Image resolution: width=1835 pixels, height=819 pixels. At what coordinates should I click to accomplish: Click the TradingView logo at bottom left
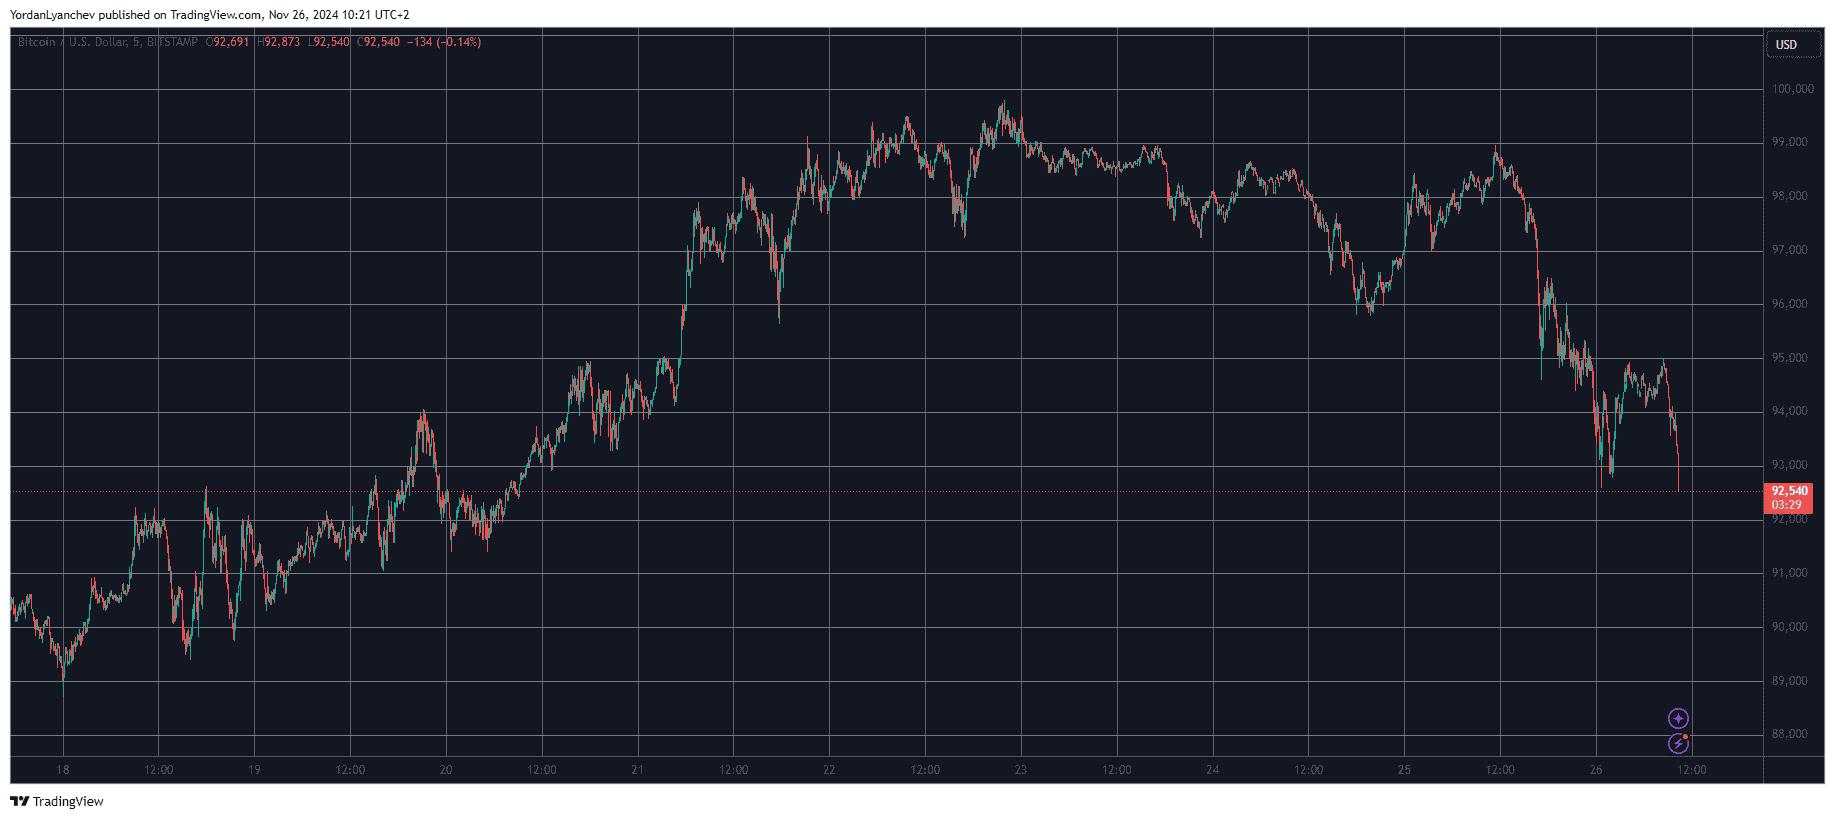coord(57,801)
